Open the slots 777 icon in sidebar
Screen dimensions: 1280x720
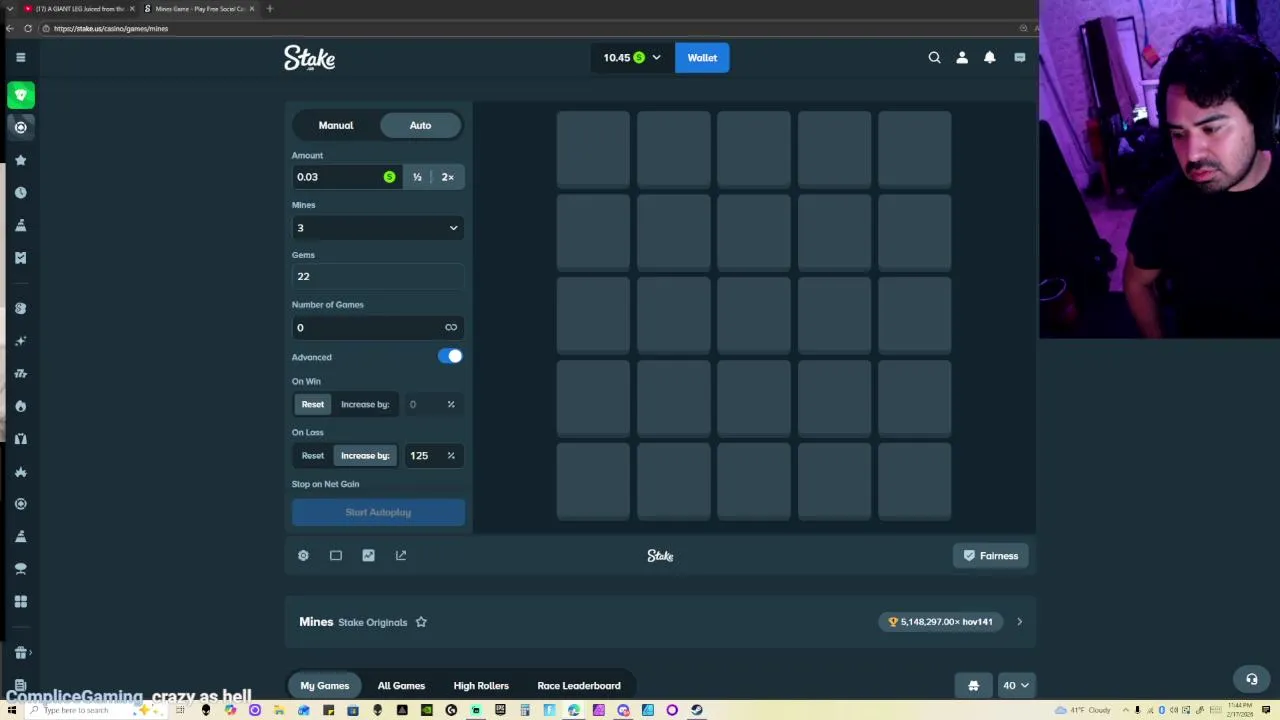20,373
